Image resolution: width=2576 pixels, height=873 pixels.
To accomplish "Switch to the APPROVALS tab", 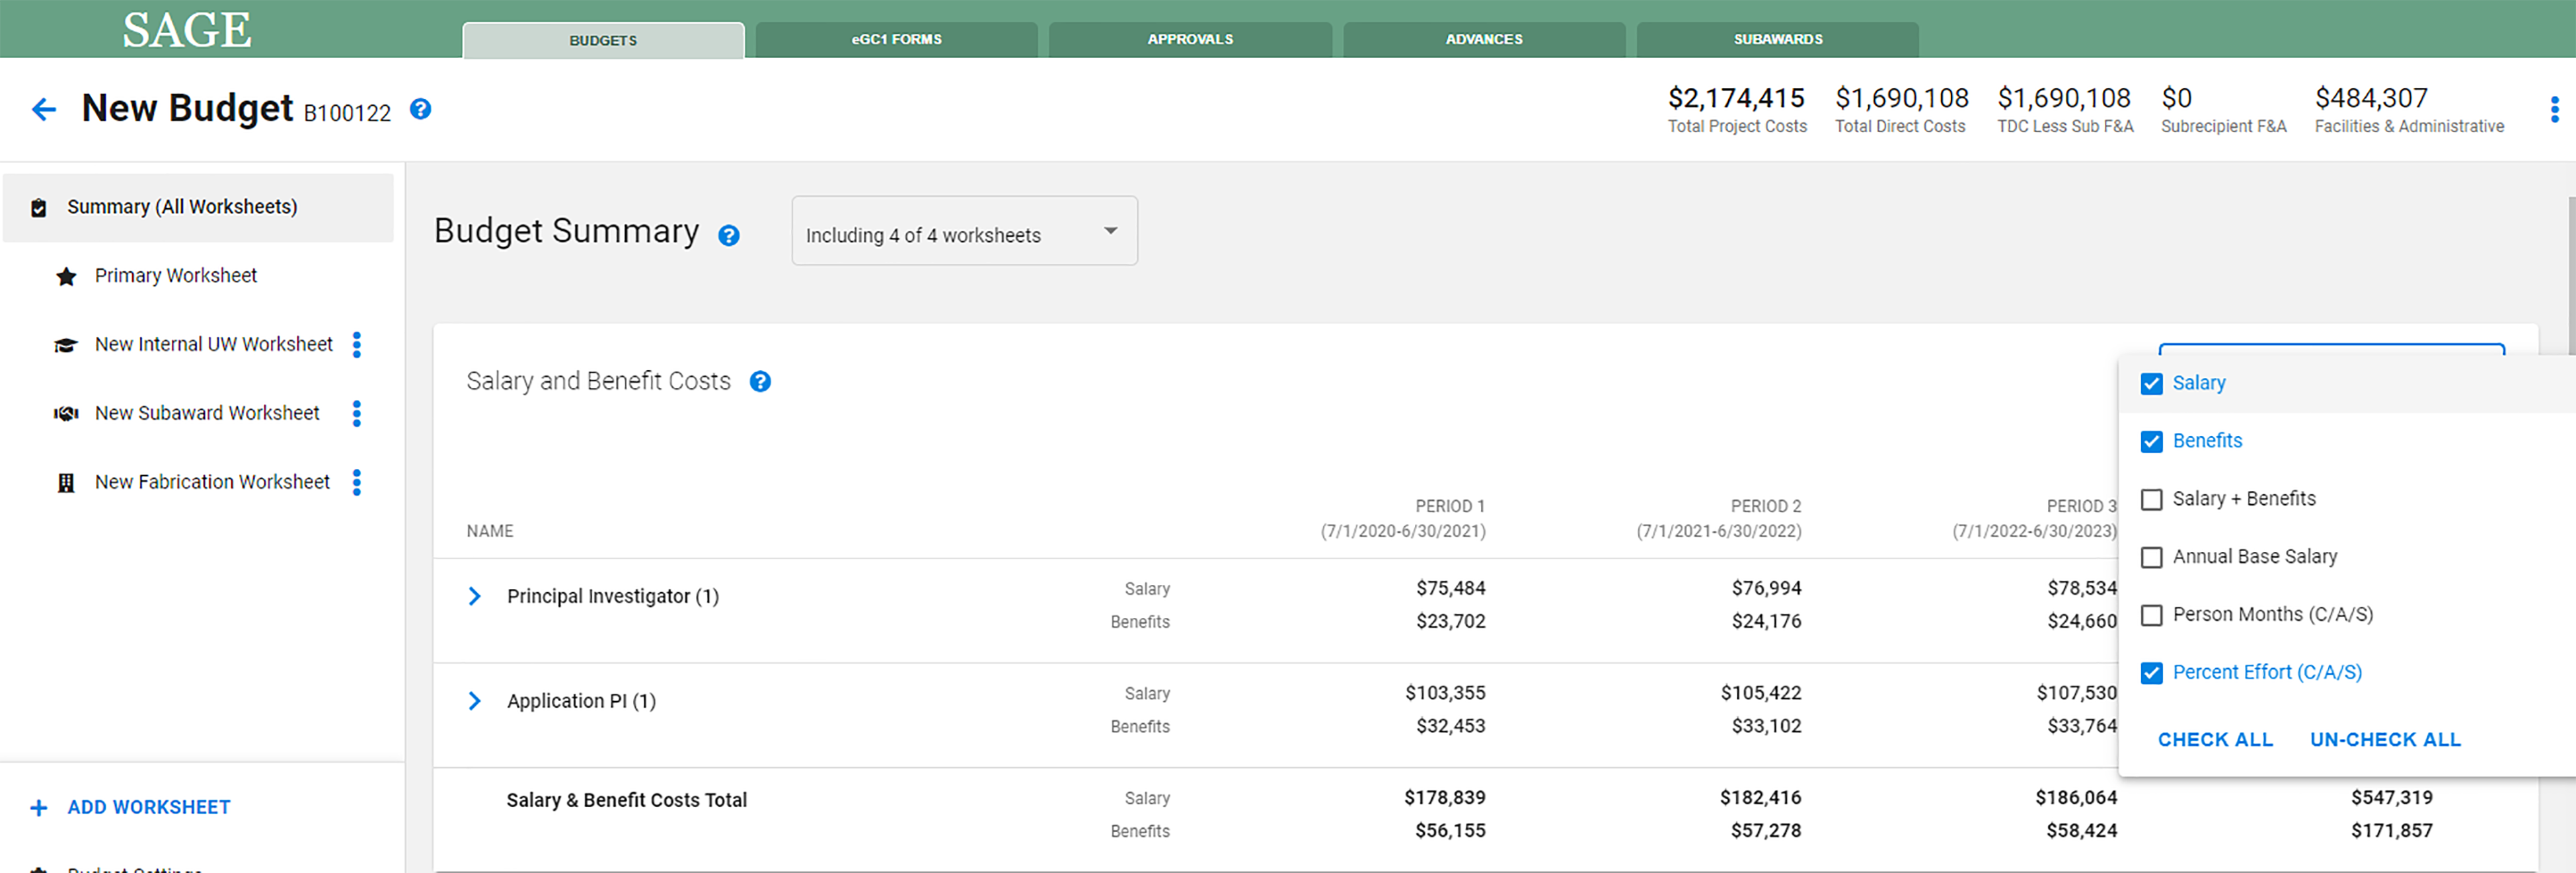I will tap(1190, 40).
